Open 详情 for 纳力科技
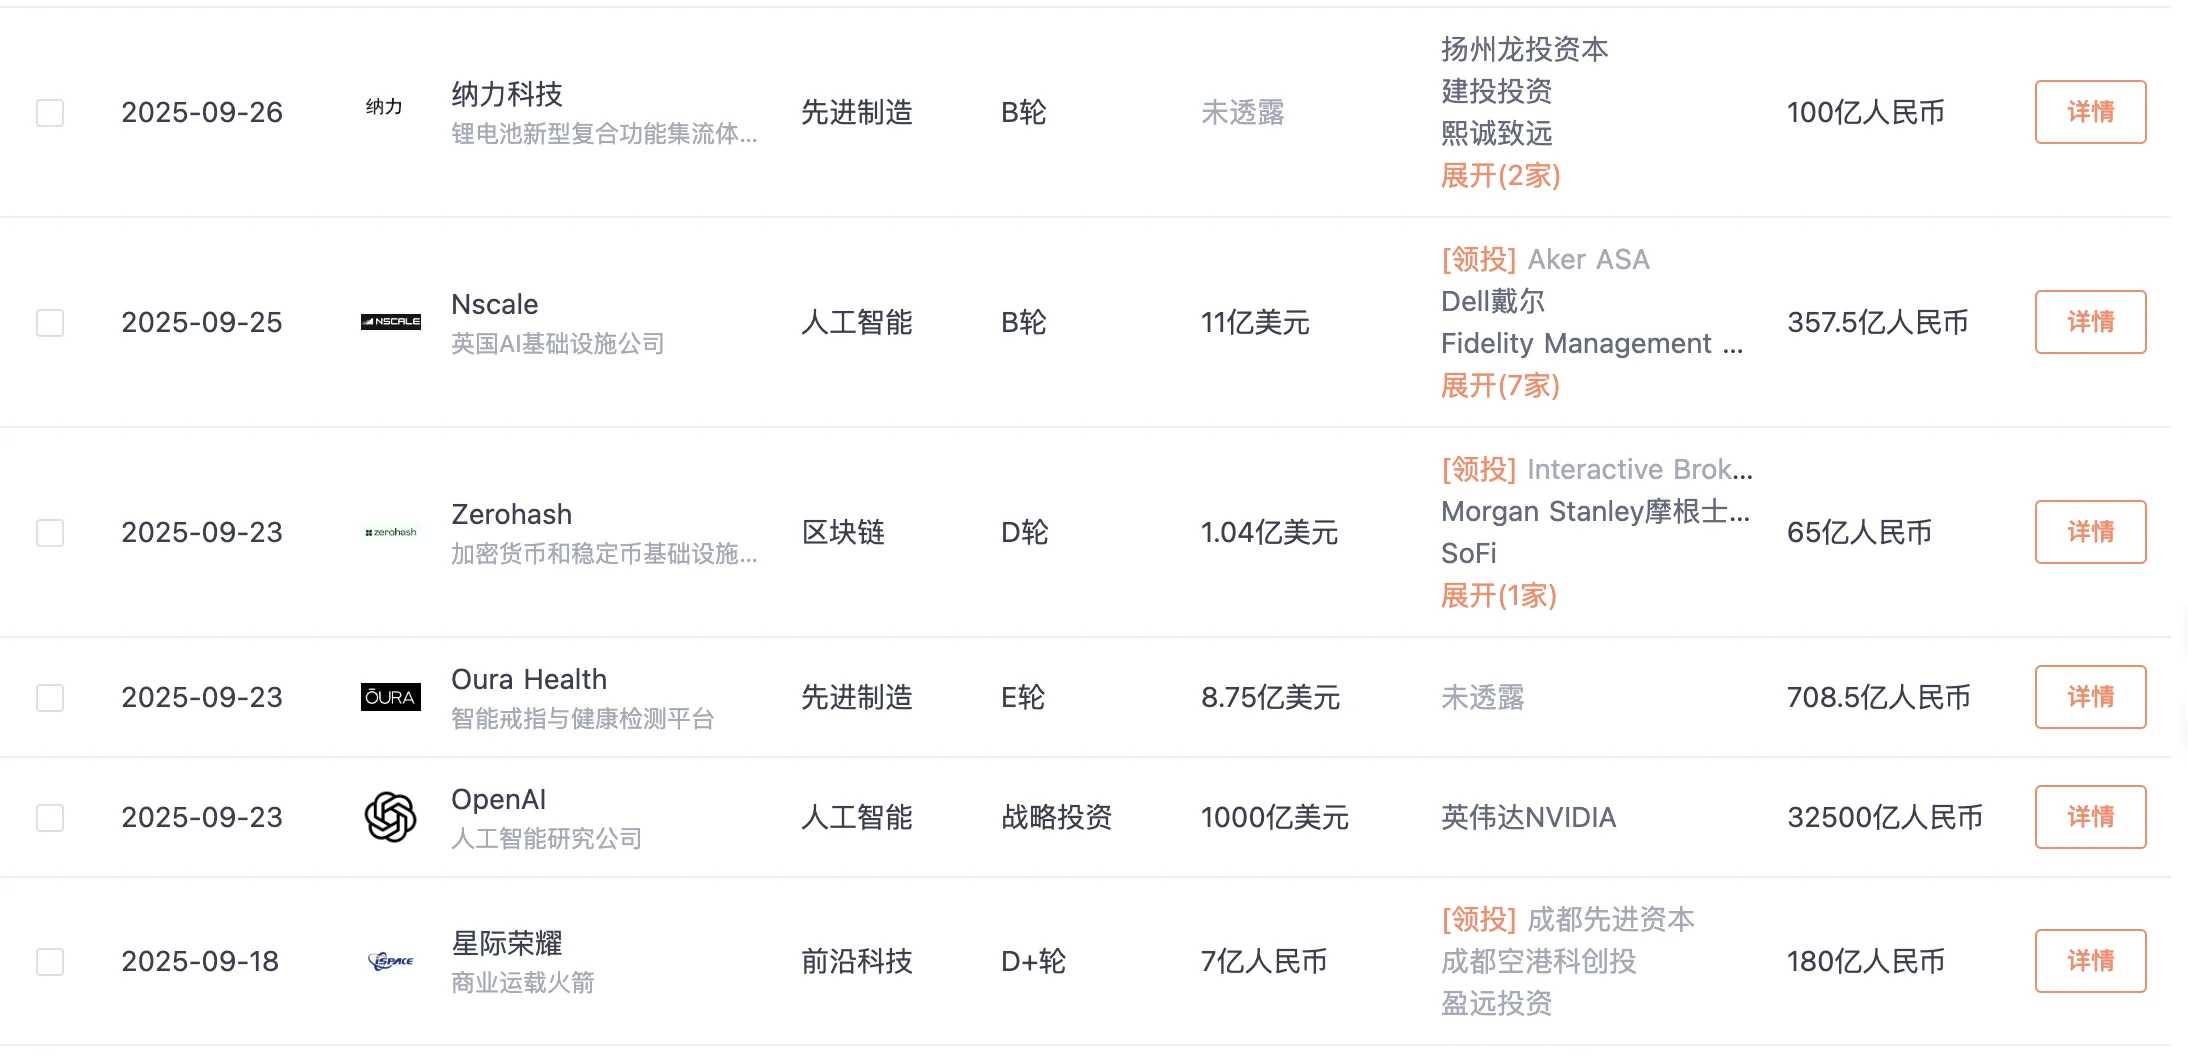Image resolution: width=2188 pixels, height=1056 pixels. click(2090, 112)
